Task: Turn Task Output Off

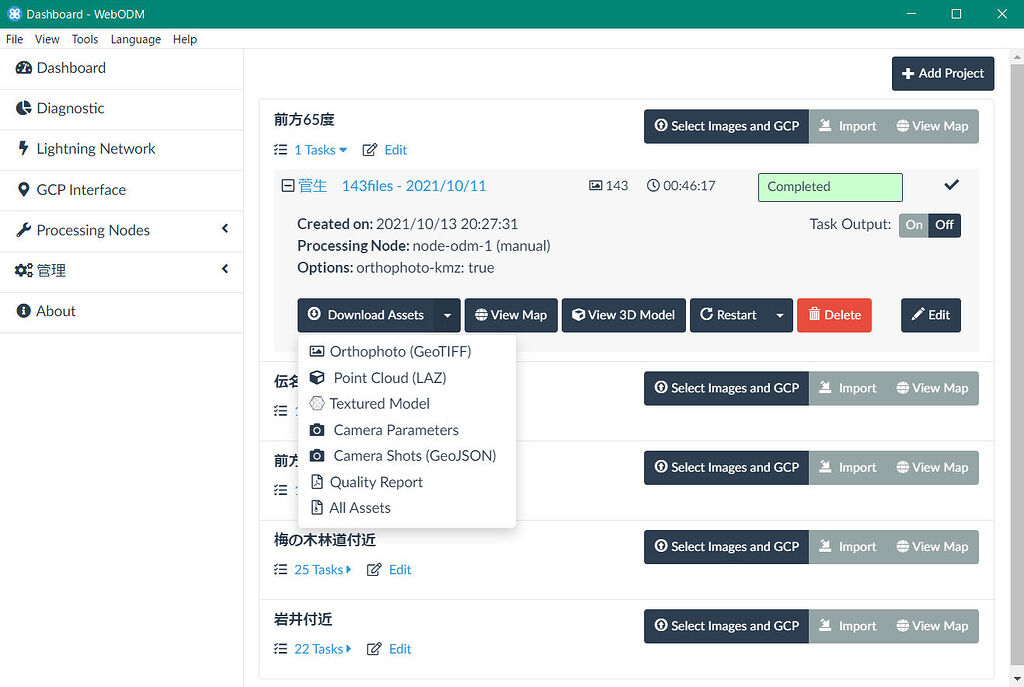Action: 944,225
